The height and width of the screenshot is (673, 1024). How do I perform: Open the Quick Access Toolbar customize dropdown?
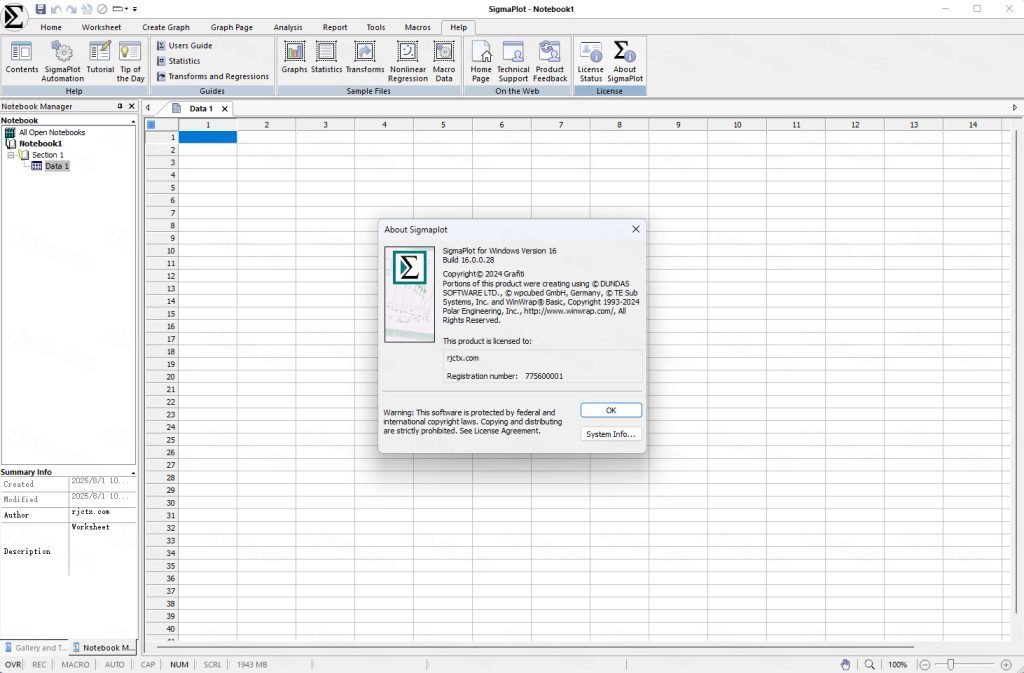(x=135, y=9)
